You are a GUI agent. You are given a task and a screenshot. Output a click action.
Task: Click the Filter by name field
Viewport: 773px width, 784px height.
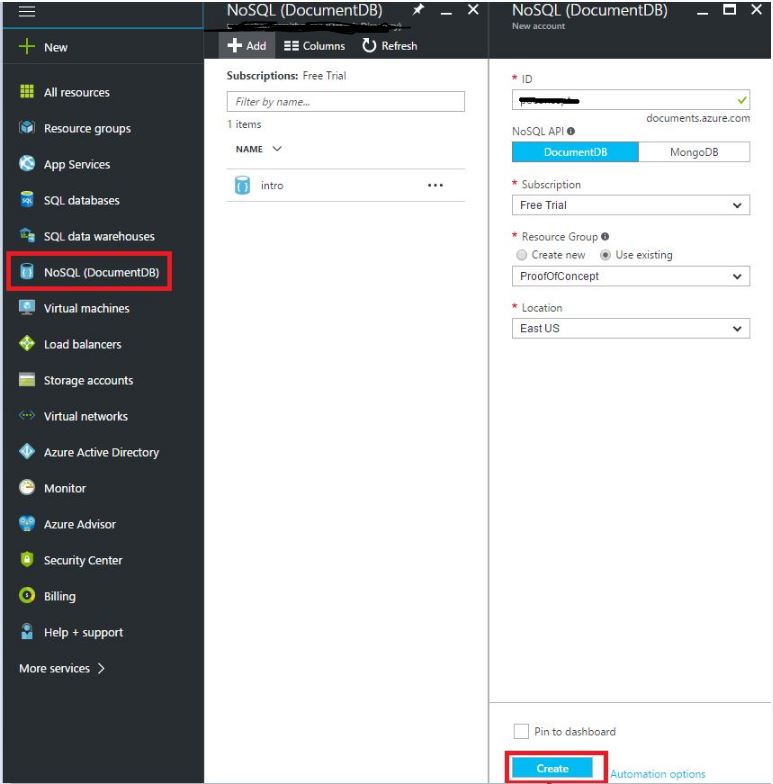coord(346,102)
